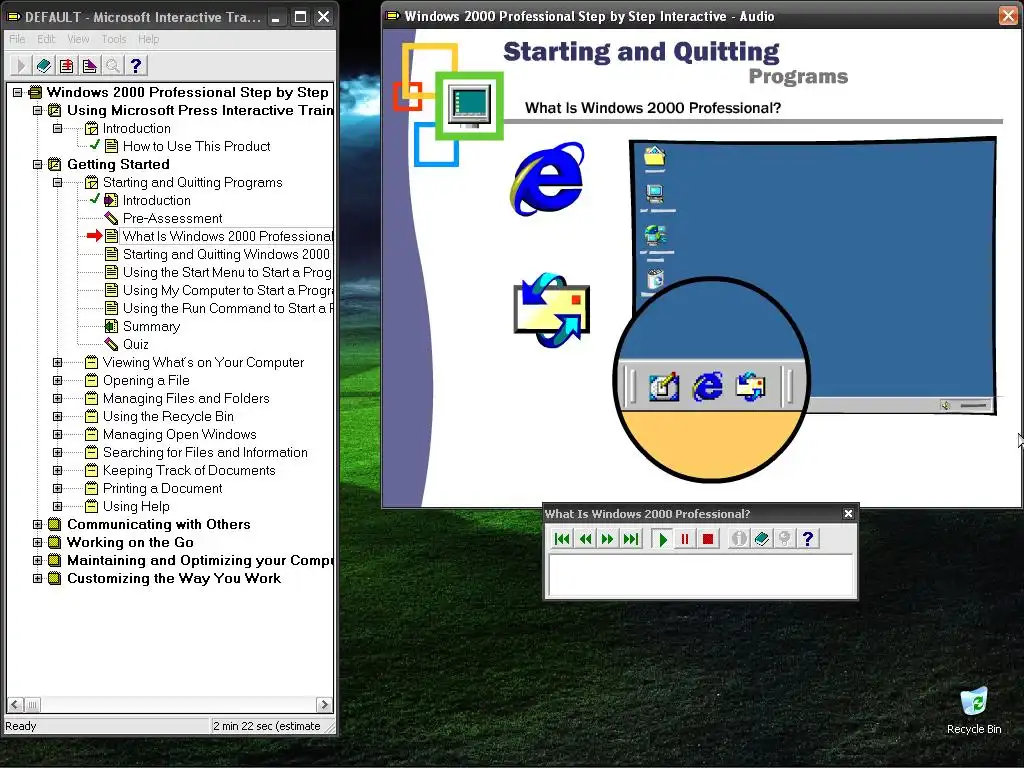Open the Edit menu
1024x768 pixels.
click(46, 39)
